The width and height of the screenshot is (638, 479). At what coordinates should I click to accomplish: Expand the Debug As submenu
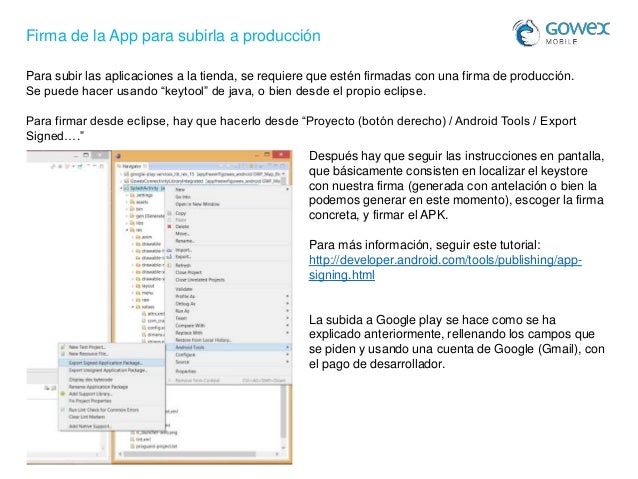[228, 304]
